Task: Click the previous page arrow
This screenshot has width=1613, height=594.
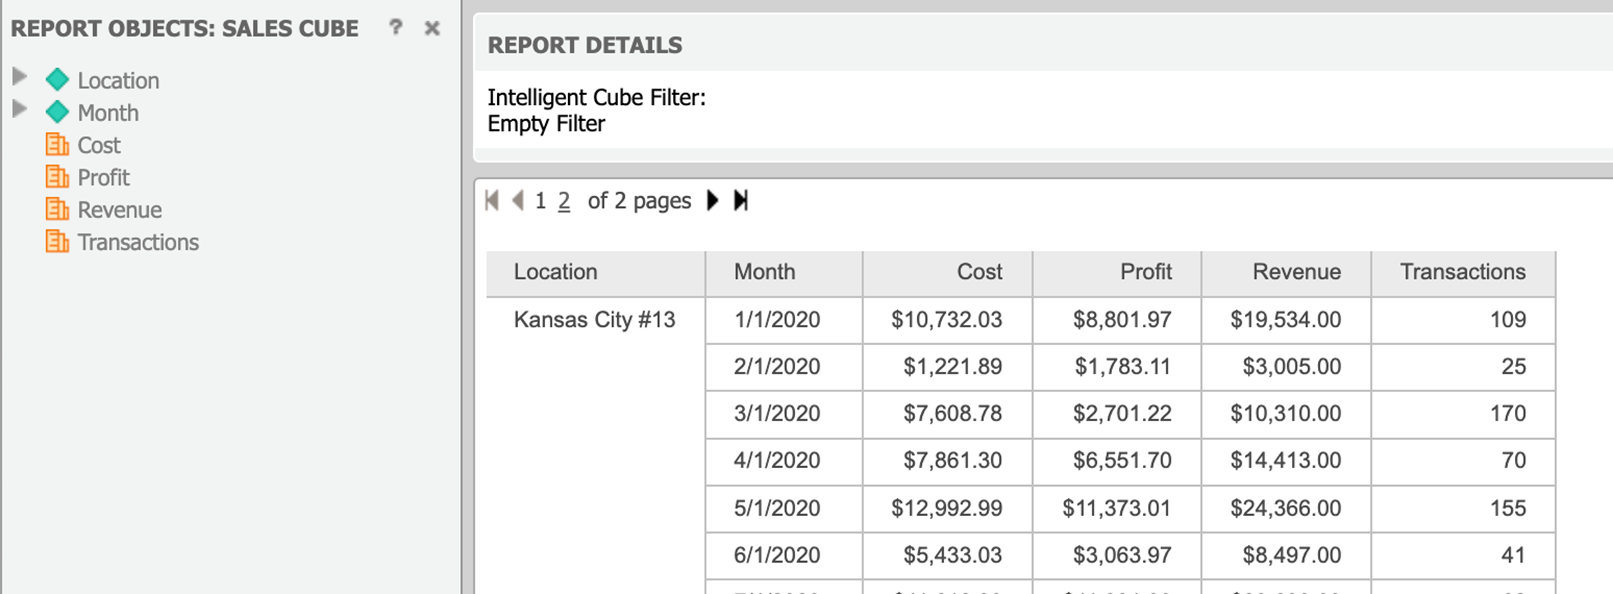Action: coord(517,200)
